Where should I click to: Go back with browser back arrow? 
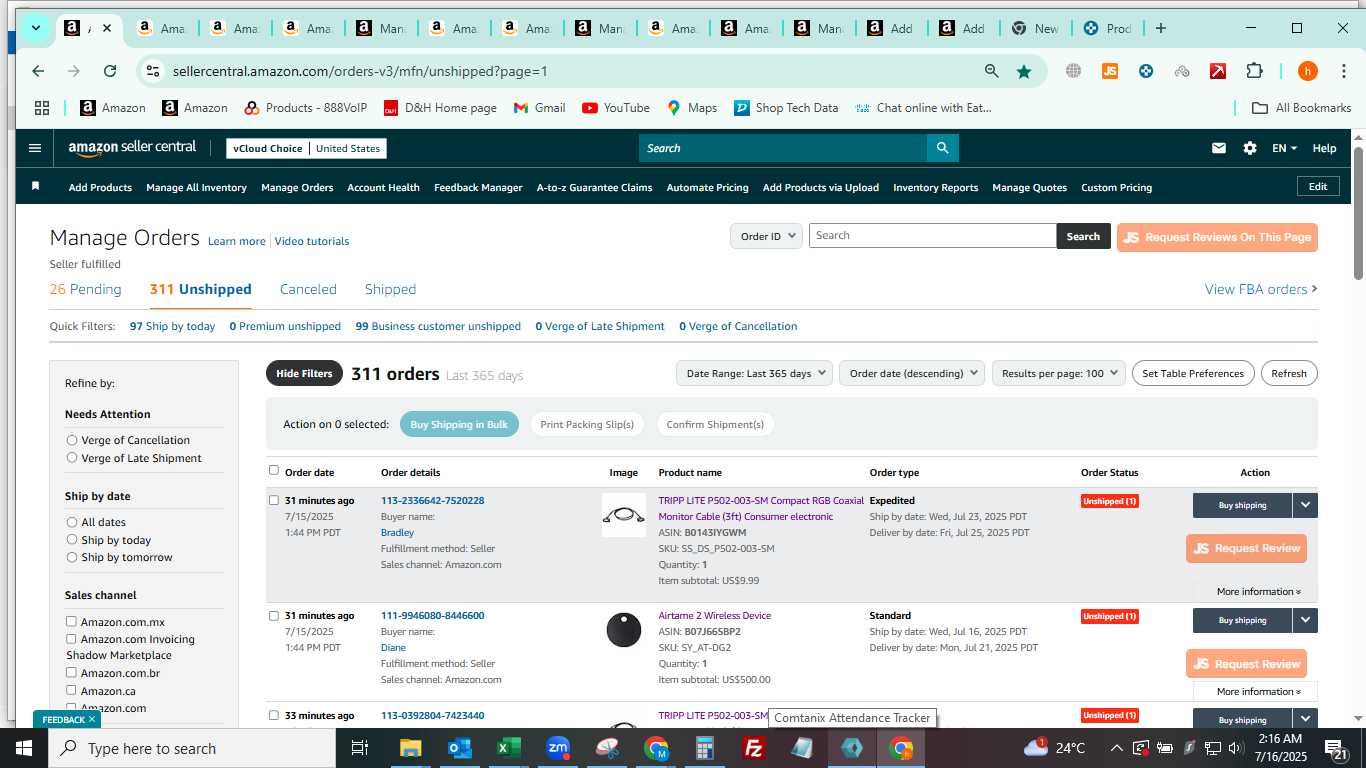[38, 71]
